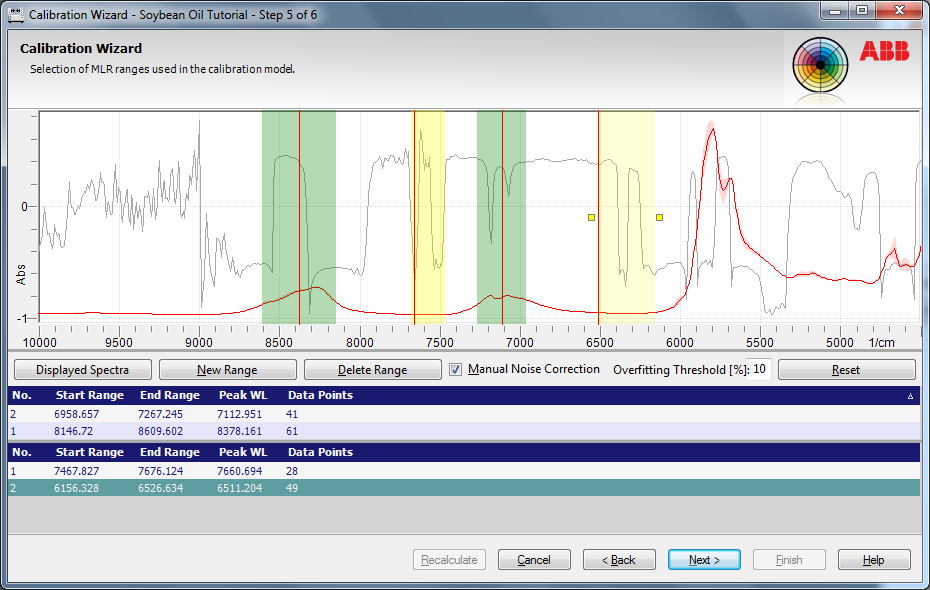Open Displayed Spectra options

pos(82,369)
